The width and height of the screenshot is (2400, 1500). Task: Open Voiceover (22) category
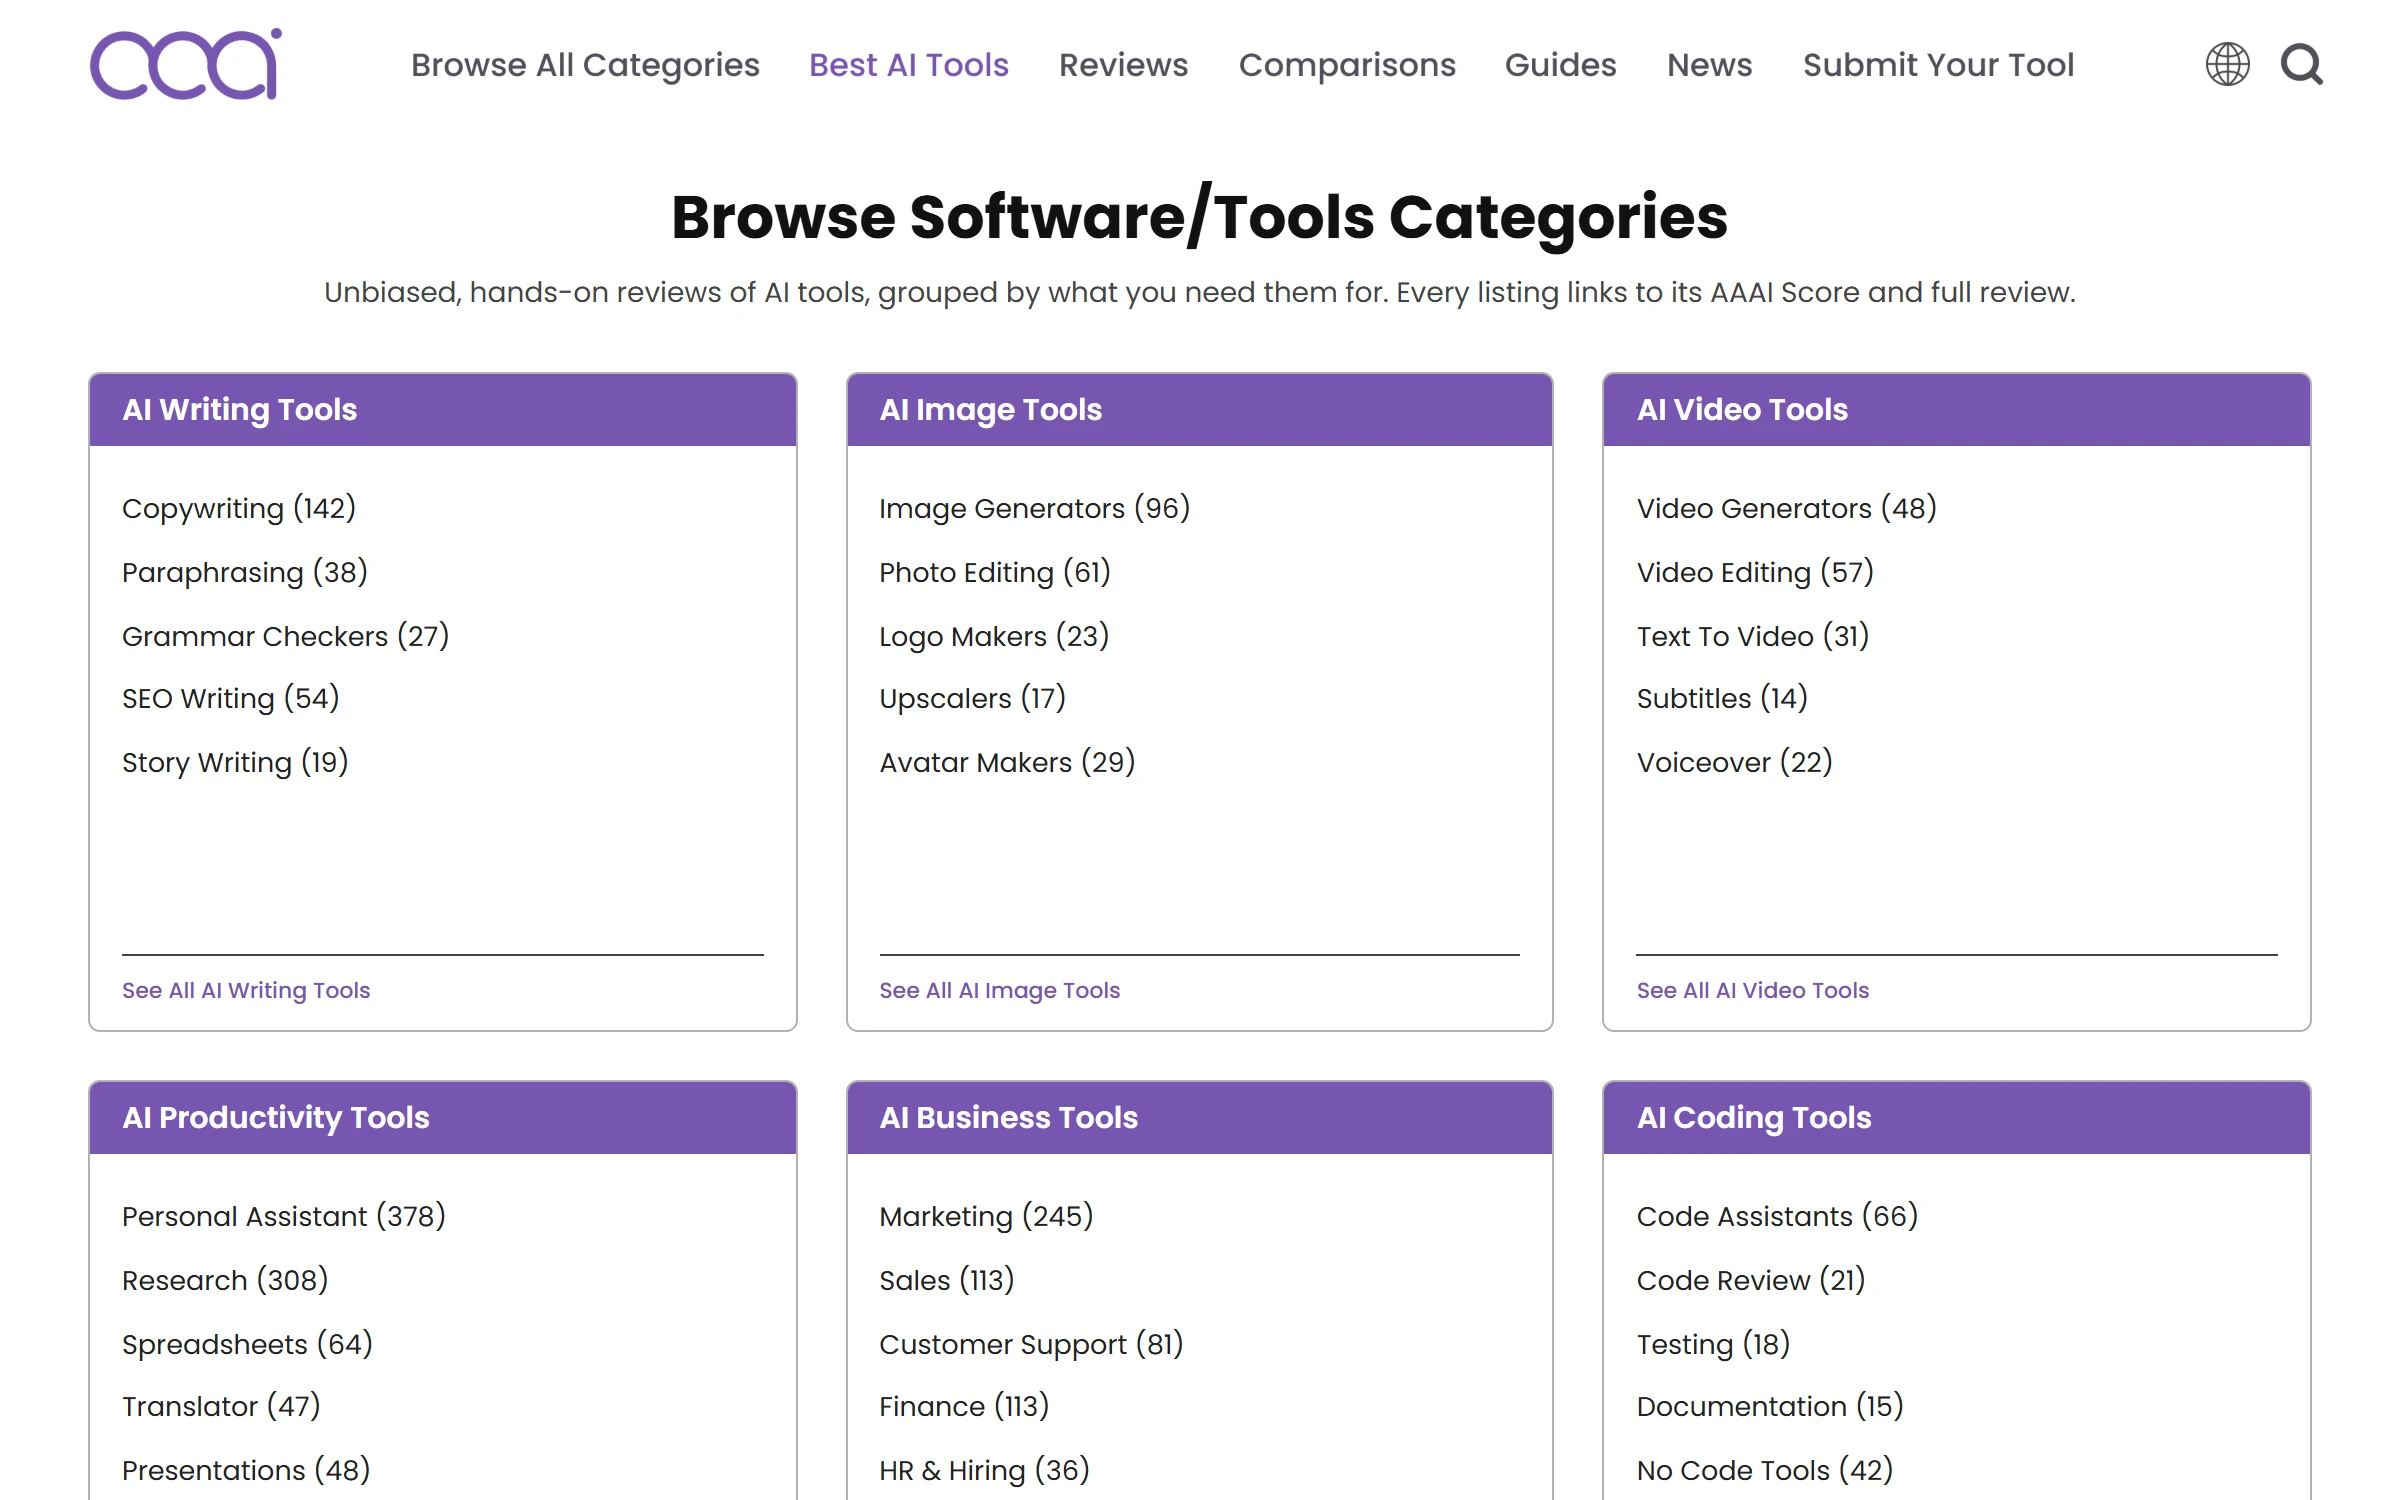click(1734, 762)
